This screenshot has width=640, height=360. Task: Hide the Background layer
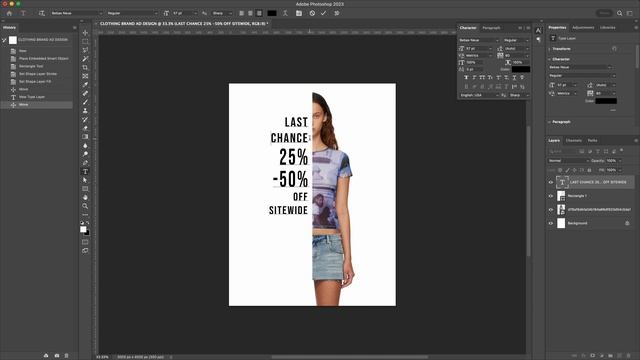pyautogui.click(x=551, y=223)
